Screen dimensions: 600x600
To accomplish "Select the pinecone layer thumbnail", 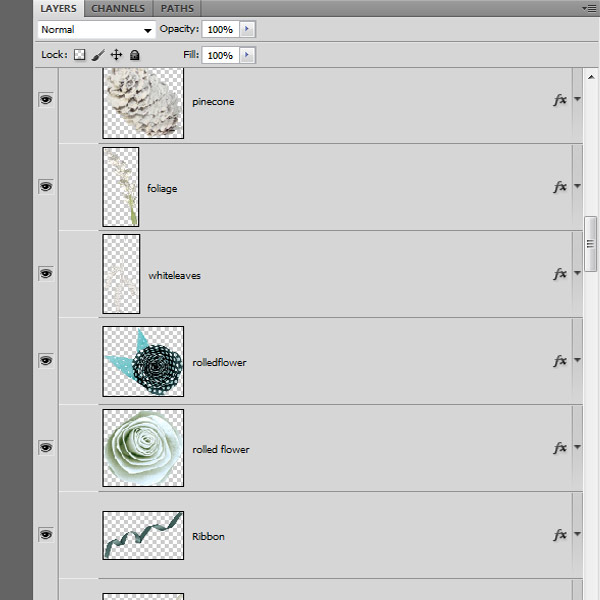I will click(143, 103).
